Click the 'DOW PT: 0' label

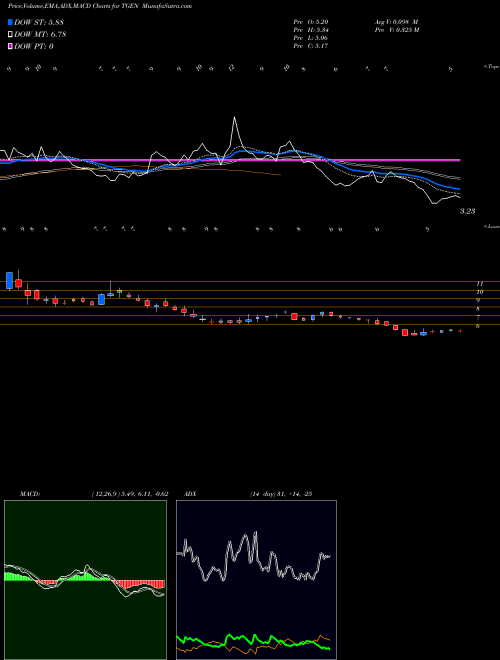[34, 46]
